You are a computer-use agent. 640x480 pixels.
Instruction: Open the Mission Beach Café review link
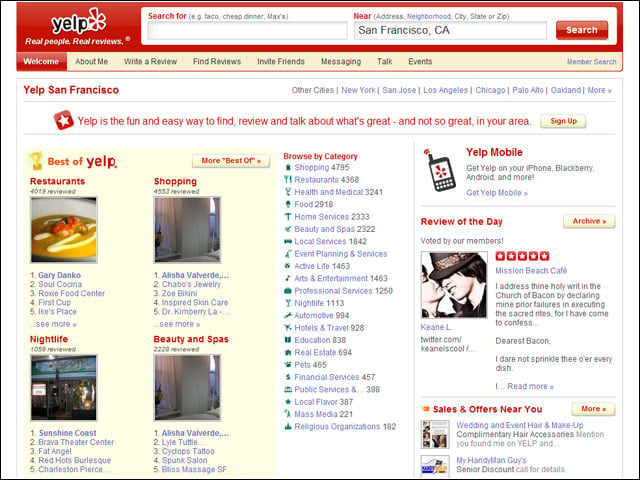pos(531,271)
